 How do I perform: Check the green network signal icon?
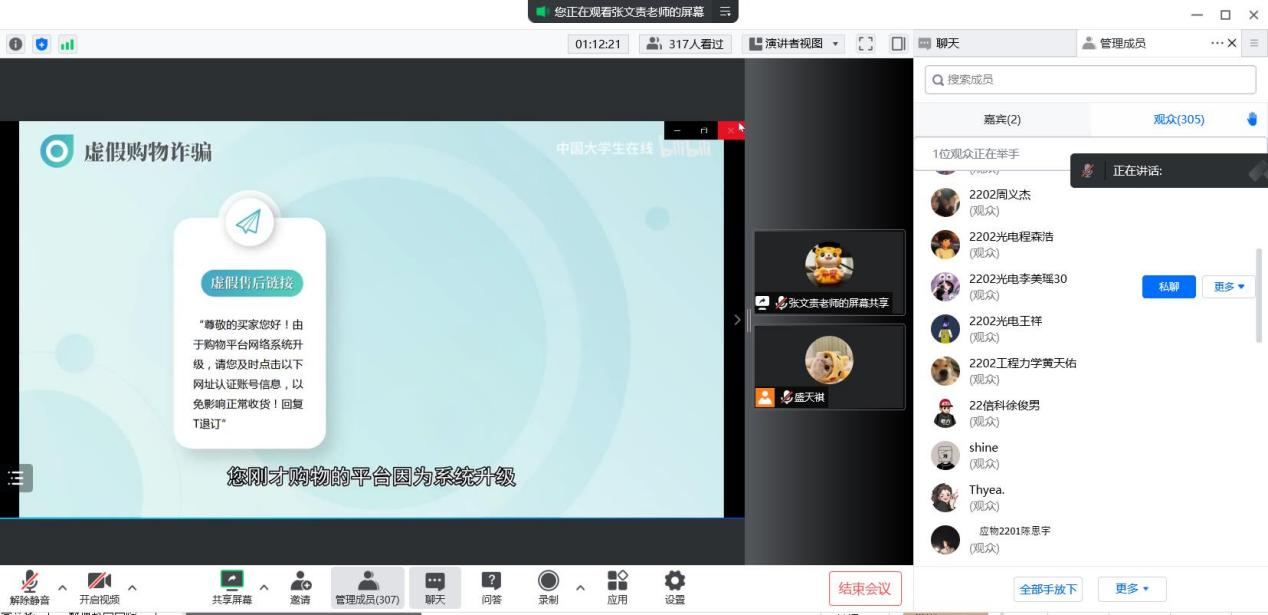coord(68,44)
